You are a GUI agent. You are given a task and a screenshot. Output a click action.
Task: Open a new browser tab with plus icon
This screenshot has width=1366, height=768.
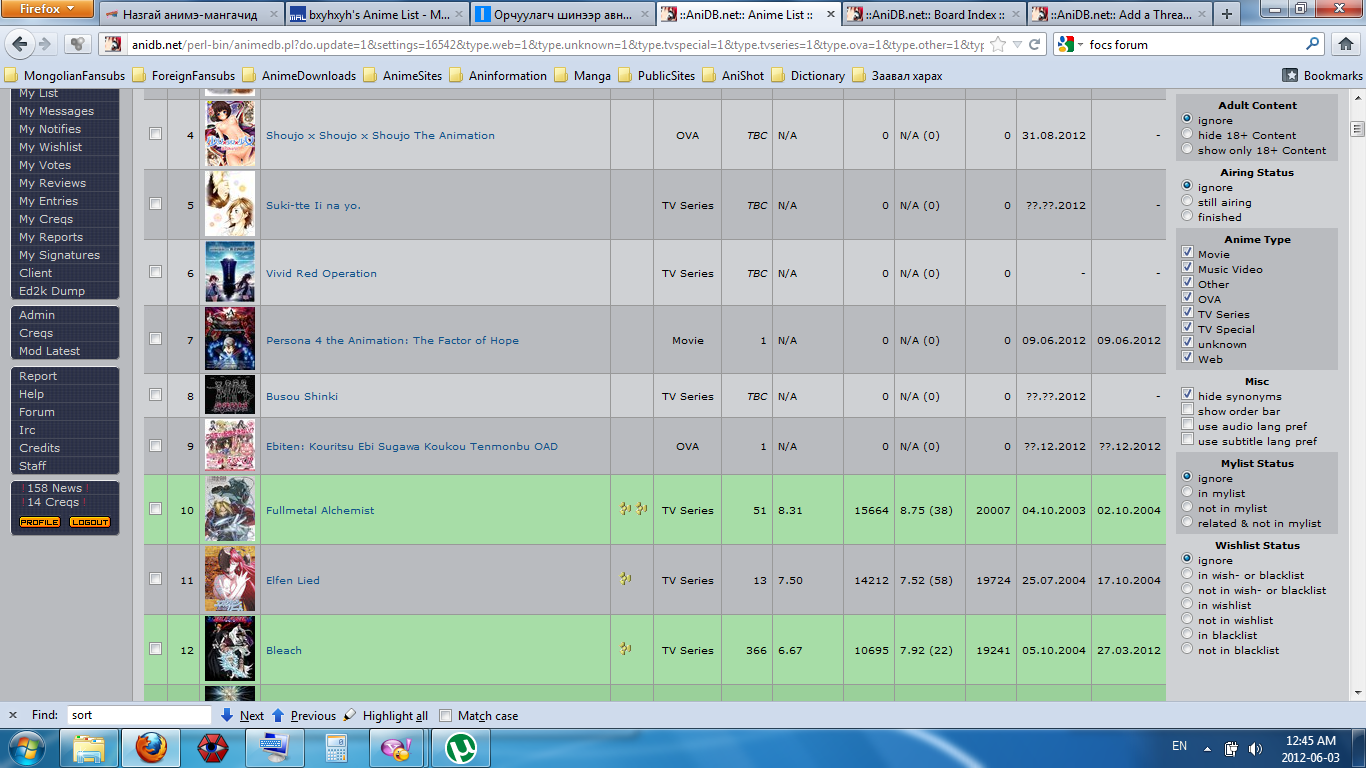pos(1227,14)
